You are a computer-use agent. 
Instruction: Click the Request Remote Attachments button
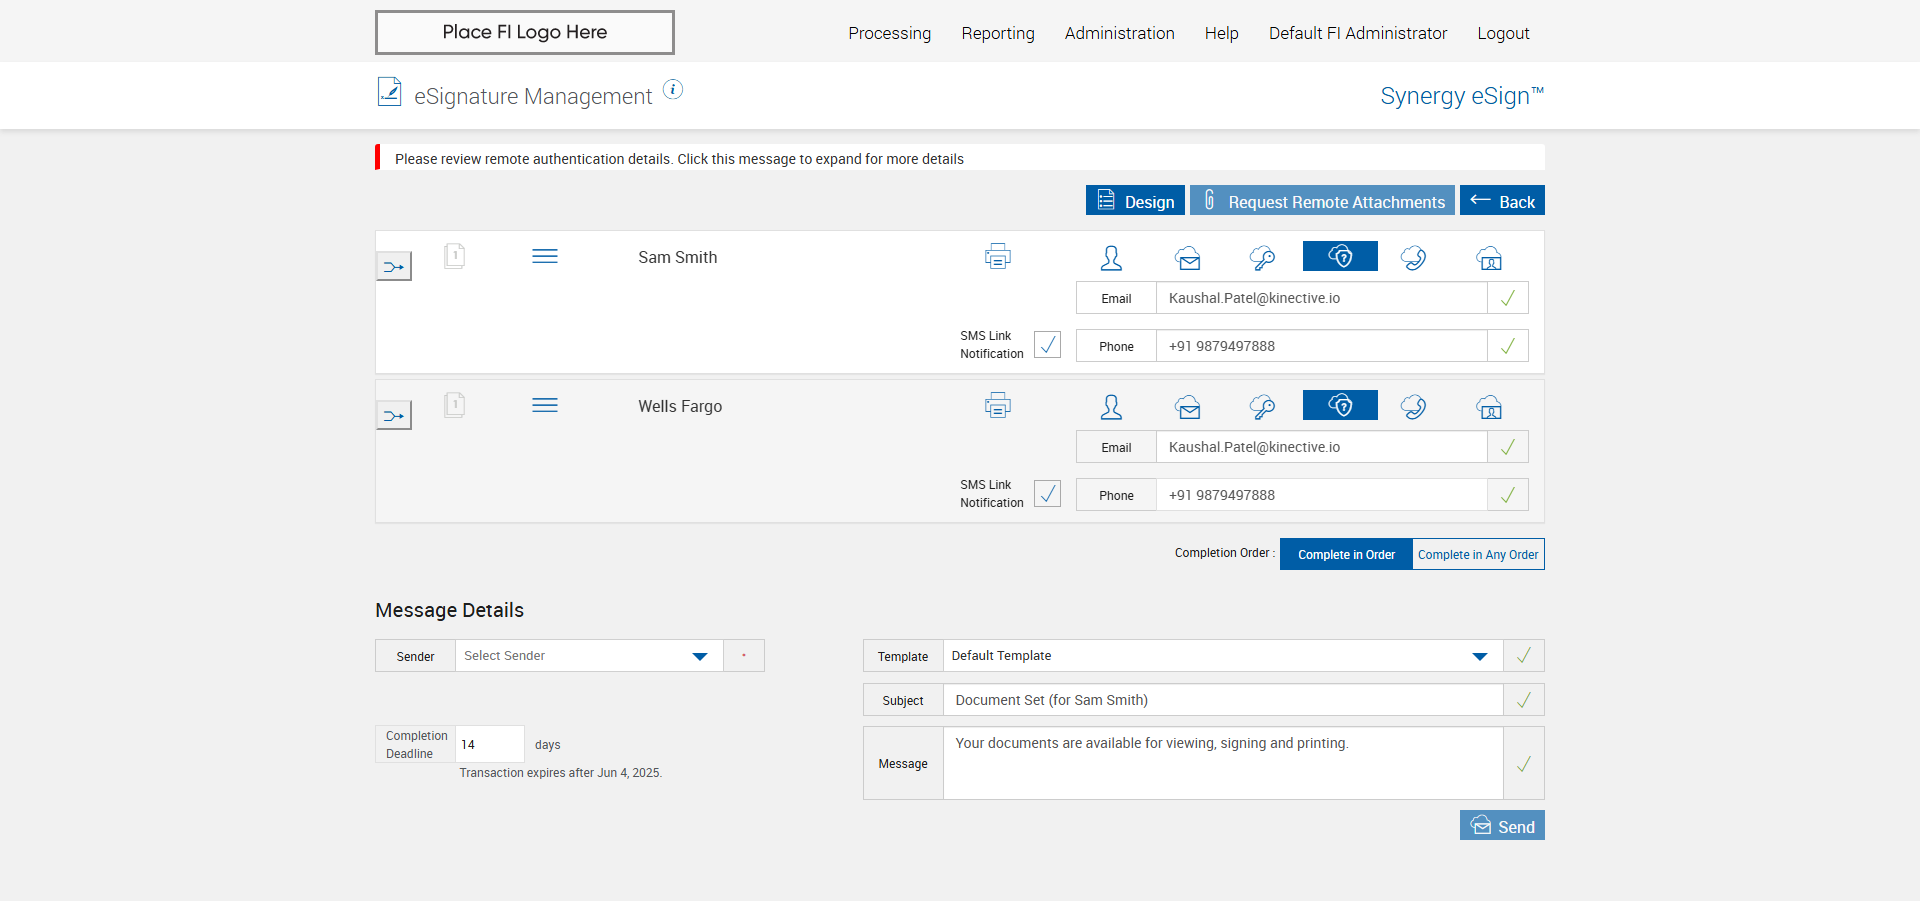click(1322, 201)
